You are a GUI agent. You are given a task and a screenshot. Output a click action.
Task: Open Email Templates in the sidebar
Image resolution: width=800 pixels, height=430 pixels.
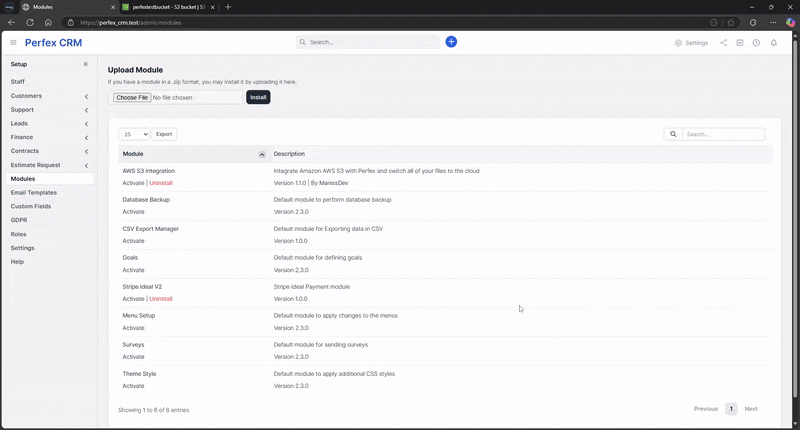[34, 192]
